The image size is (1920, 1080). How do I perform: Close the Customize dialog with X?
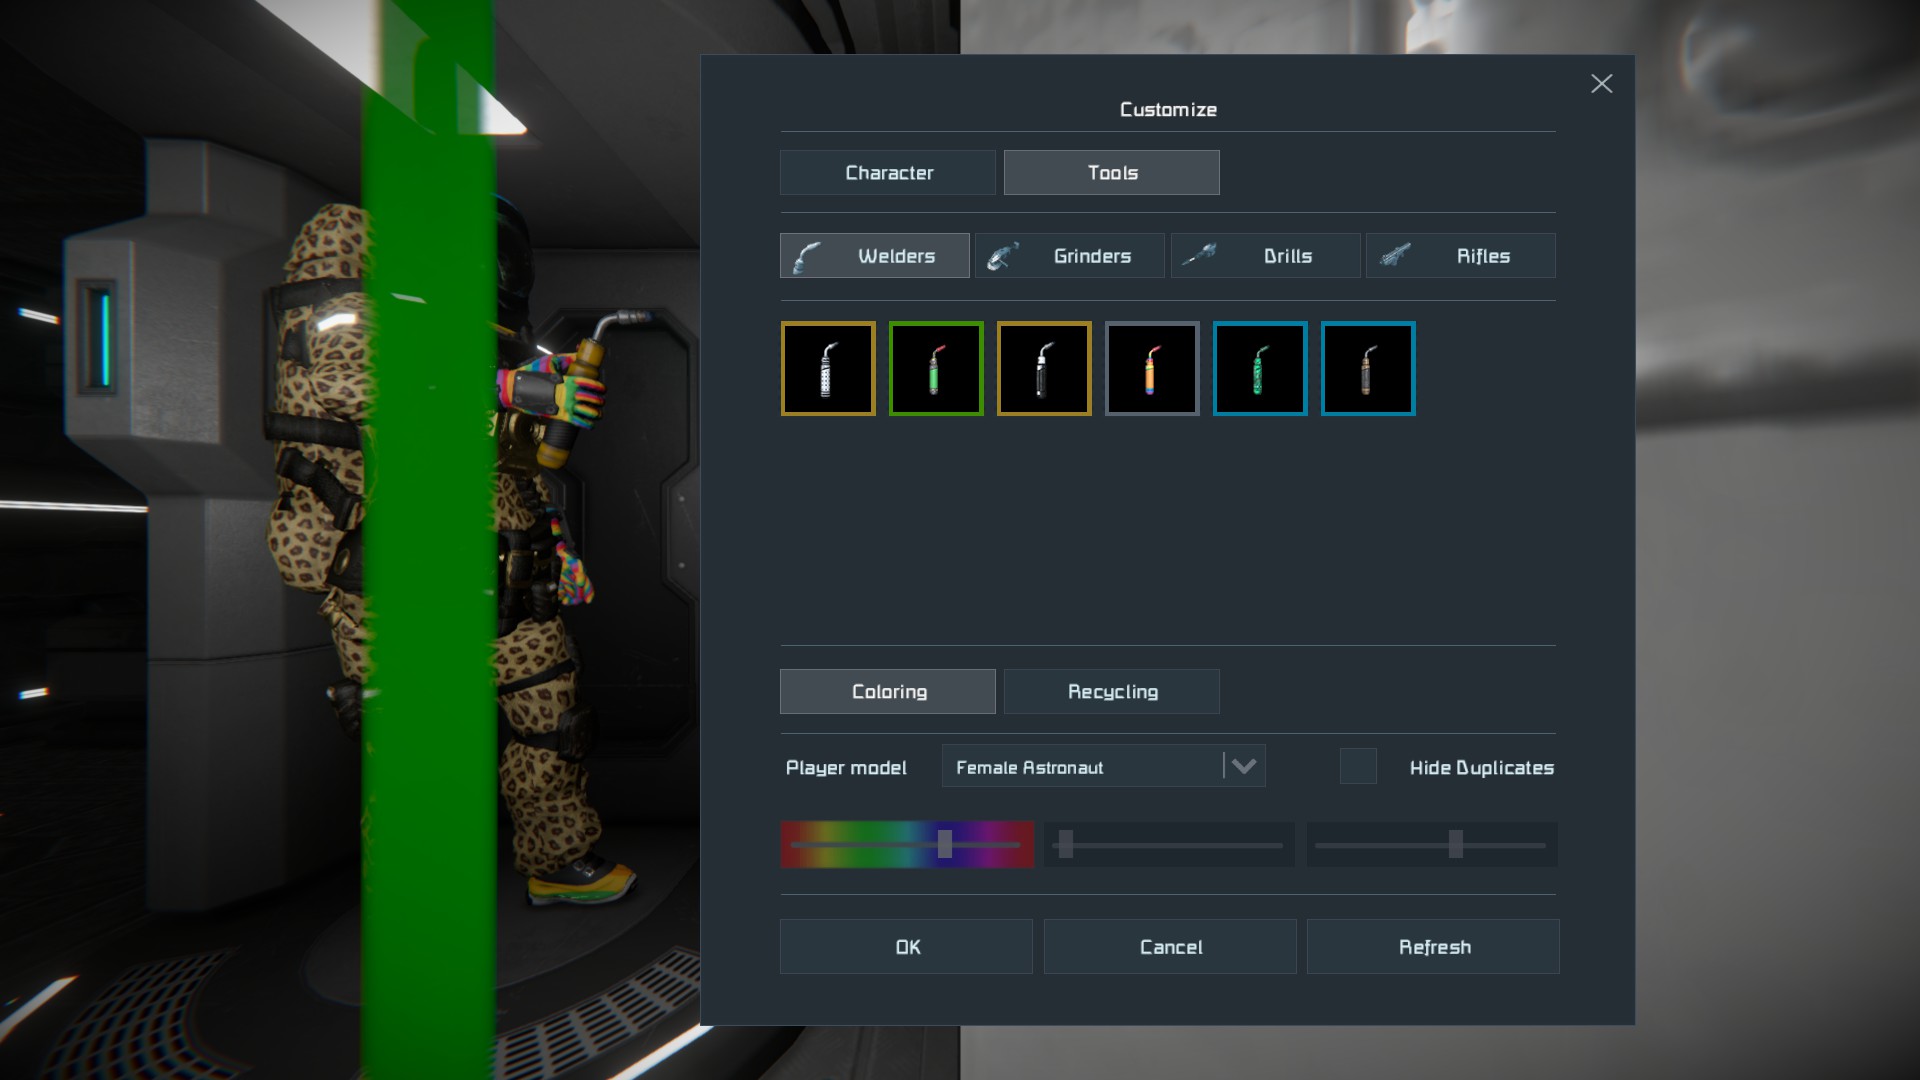point(1601,84)
